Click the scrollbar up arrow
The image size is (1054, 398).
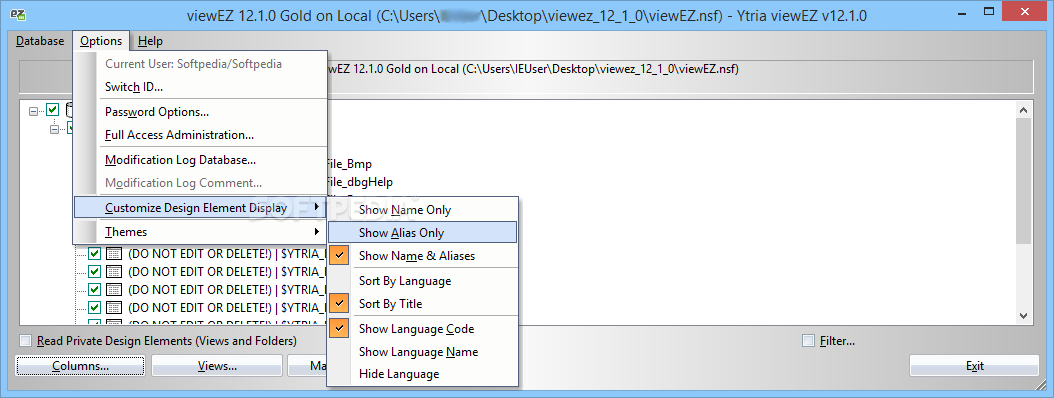pos(1023,110)
